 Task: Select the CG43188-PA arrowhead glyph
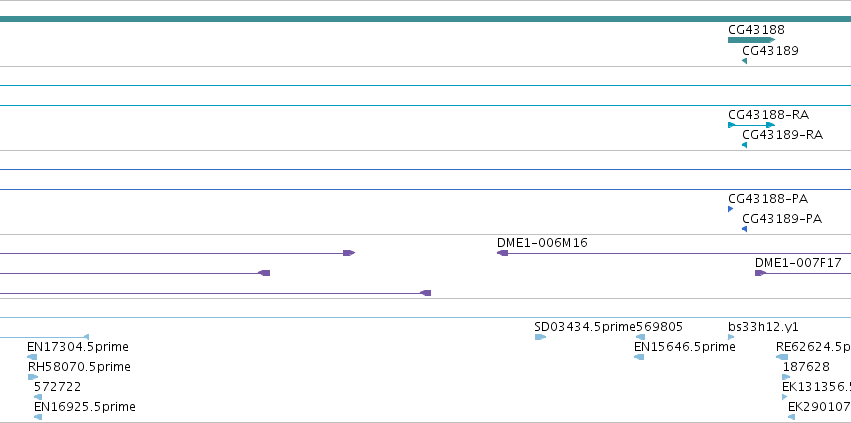click(731, 209)
